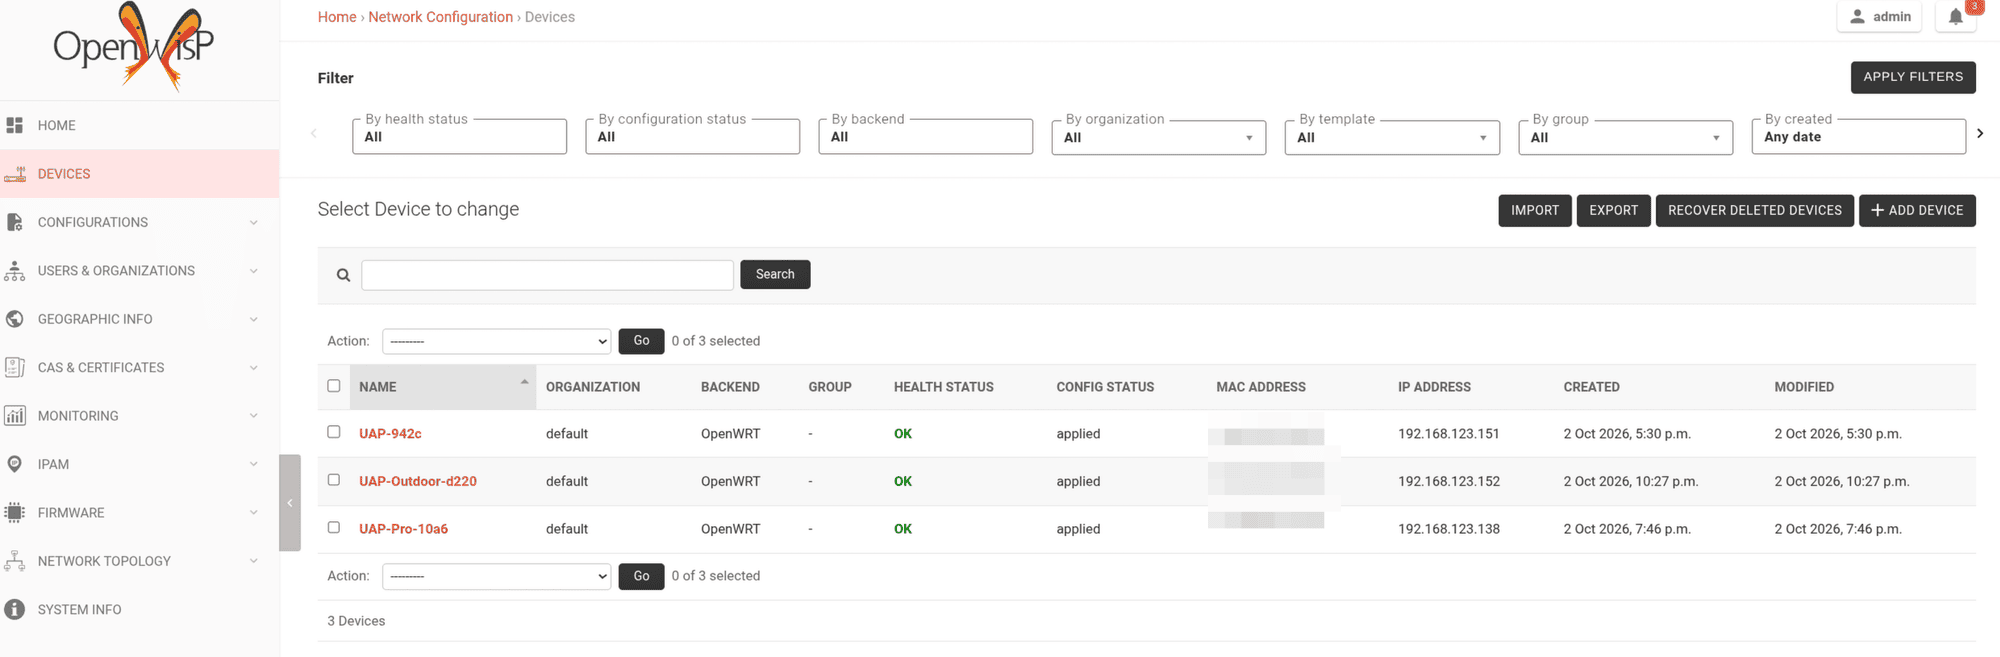Open the By group filter dropdown
2000x657 pixels.
pos(1625,137)
